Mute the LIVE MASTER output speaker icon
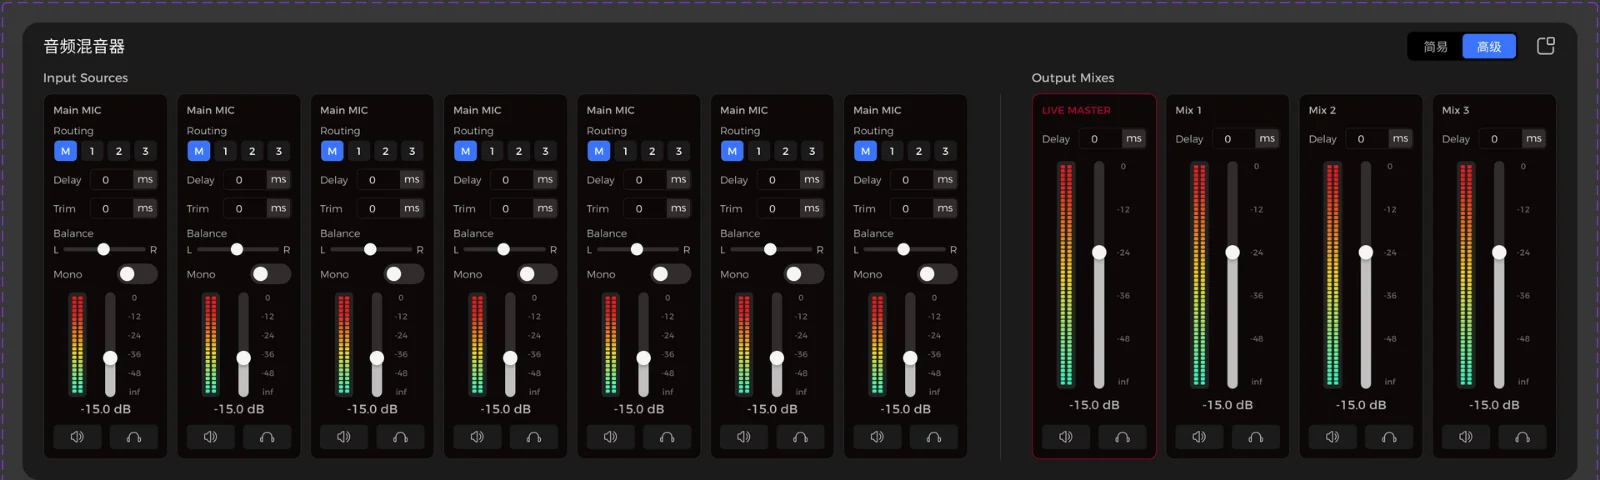This screenshot has height=480, width=1600. click(1066, 437)
